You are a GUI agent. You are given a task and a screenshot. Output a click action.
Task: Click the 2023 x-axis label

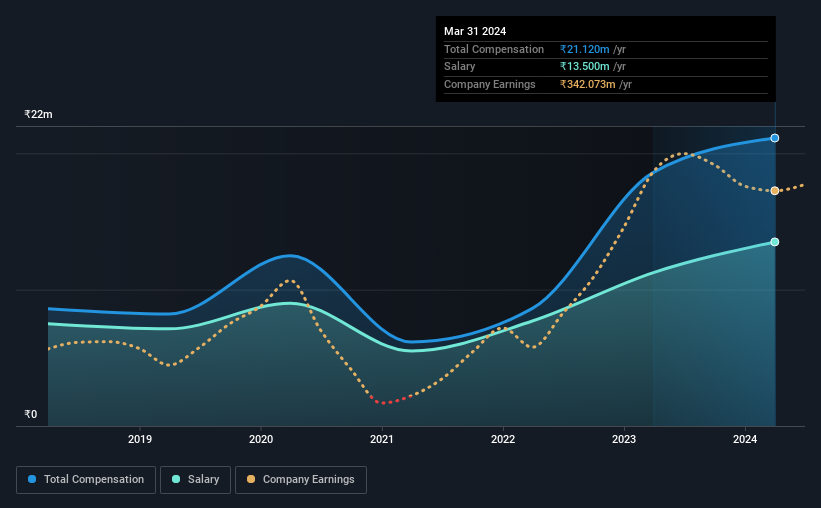(x=624, y=439)
